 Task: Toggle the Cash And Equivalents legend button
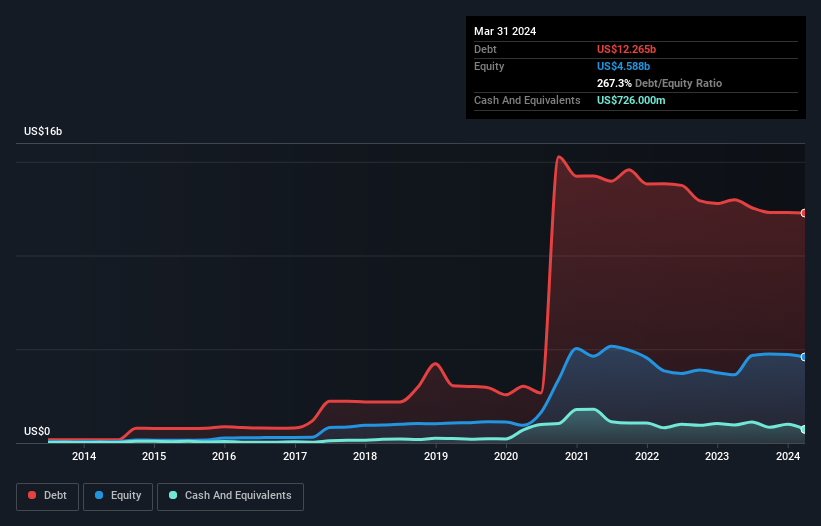coord(230,496)
